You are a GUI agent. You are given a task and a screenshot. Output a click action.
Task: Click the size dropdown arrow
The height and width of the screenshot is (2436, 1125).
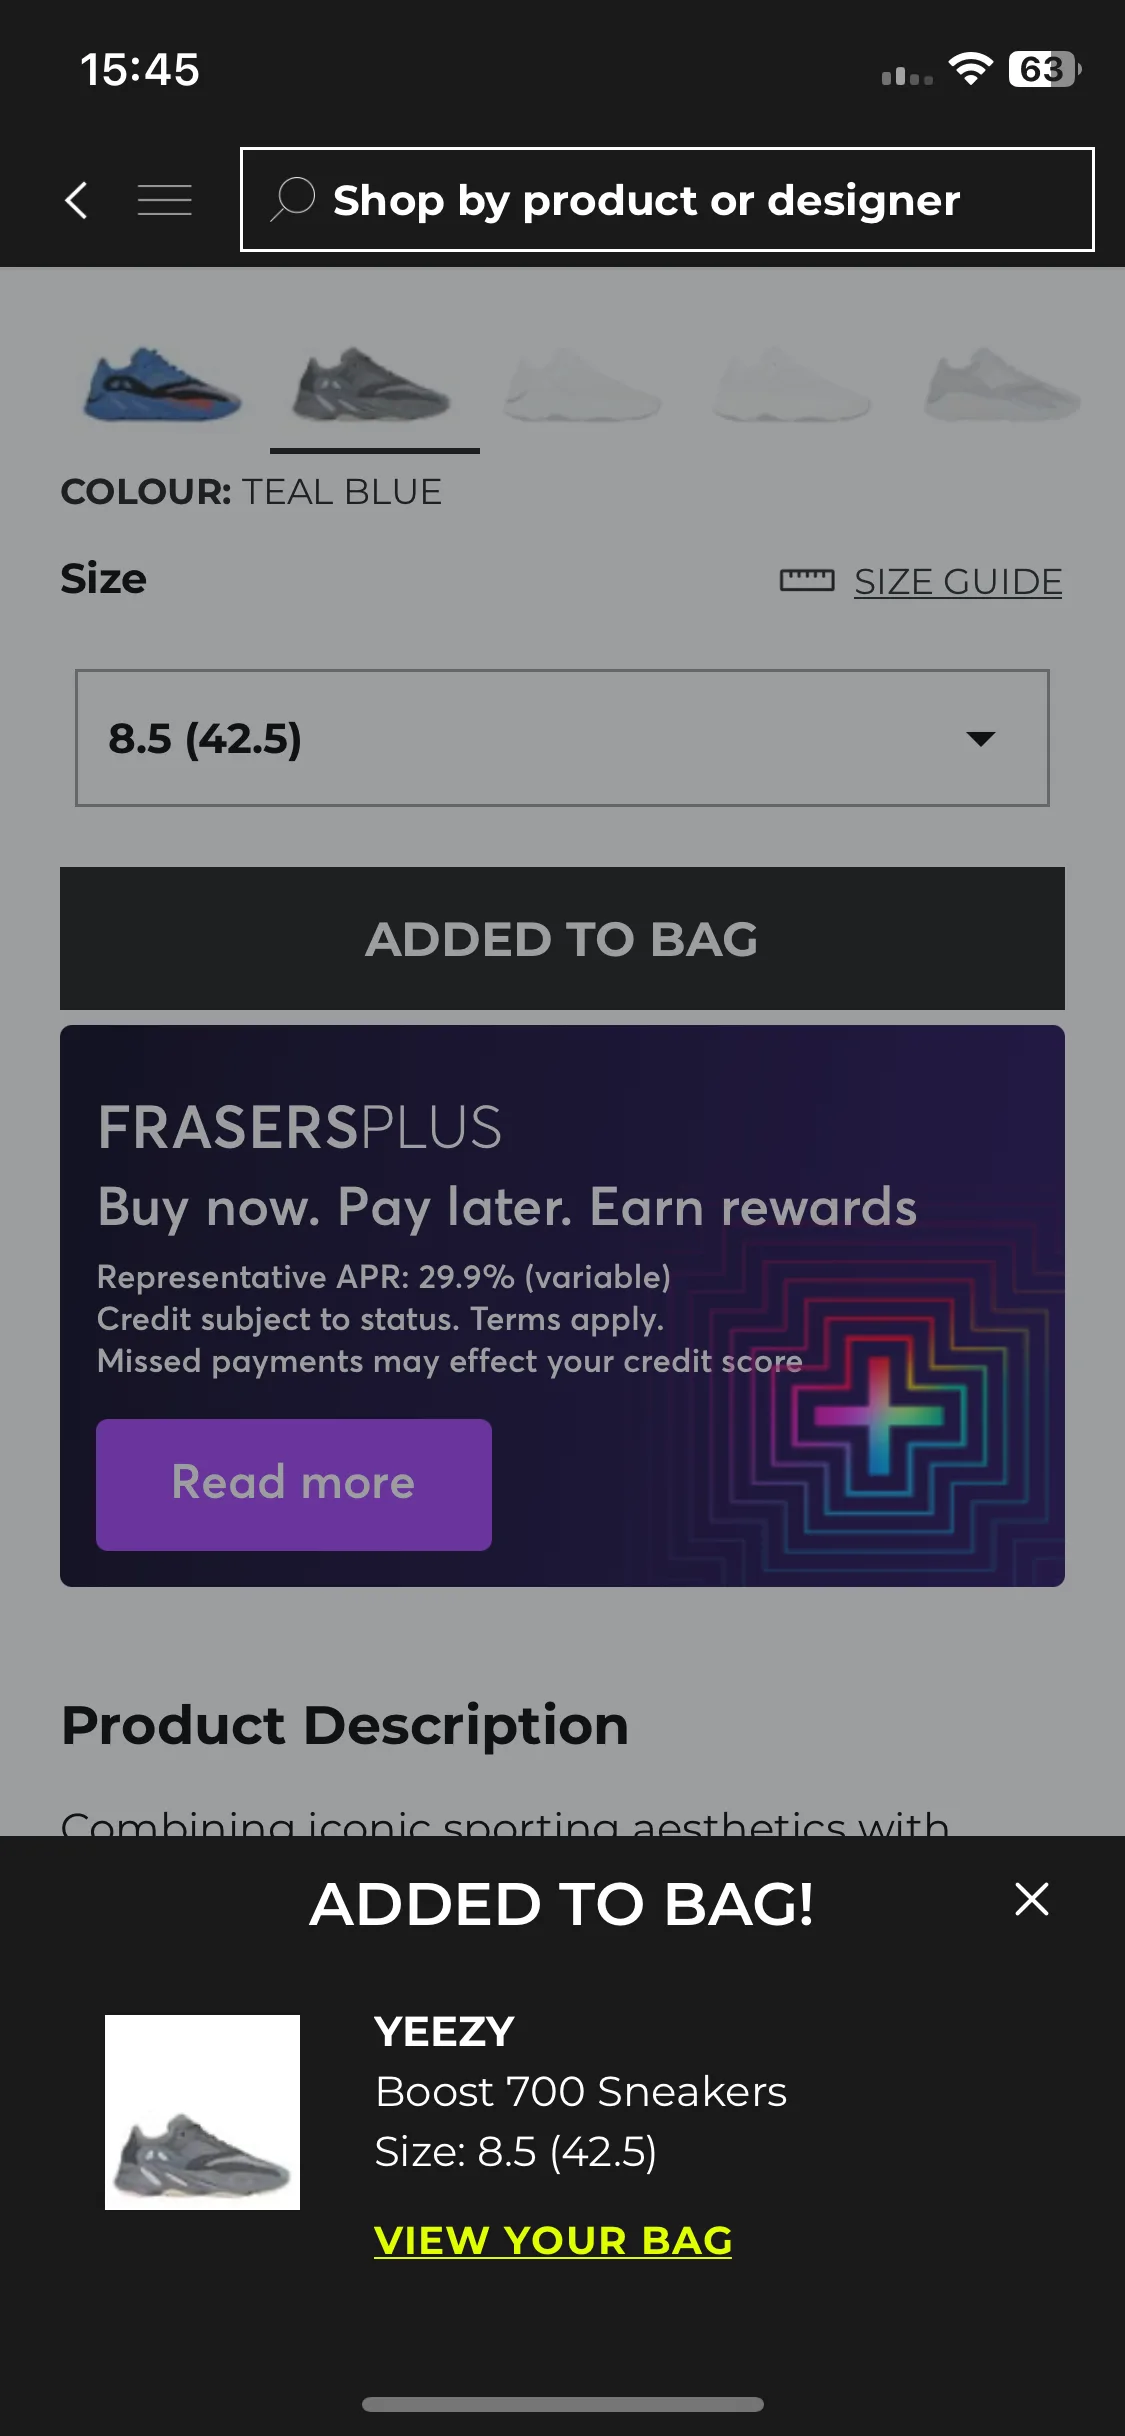(x=981, y=738)
